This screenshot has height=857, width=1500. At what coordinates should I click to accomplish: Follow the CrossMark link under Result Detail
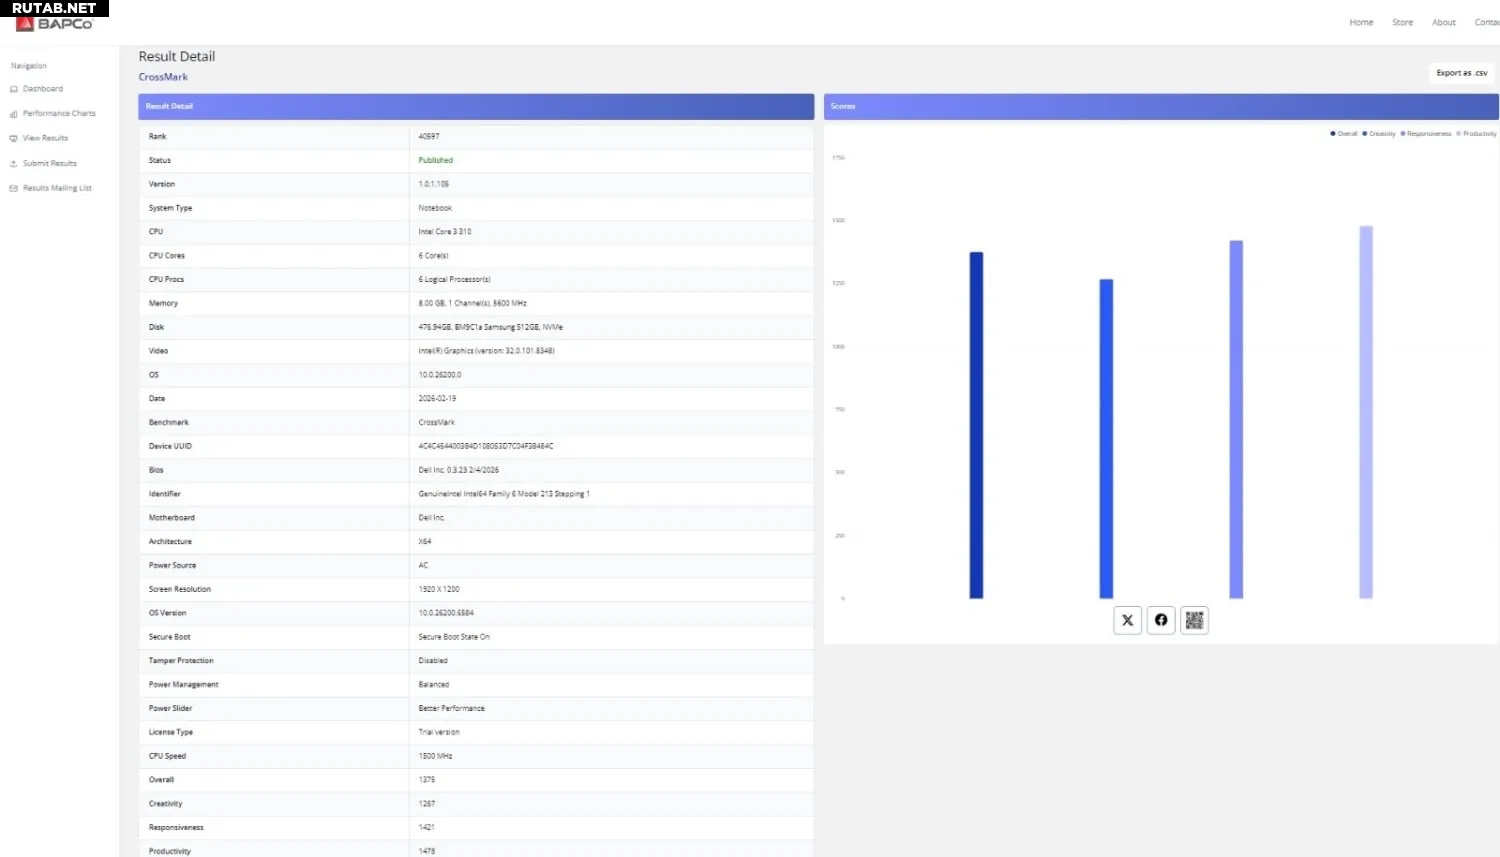tap(163, 77)
